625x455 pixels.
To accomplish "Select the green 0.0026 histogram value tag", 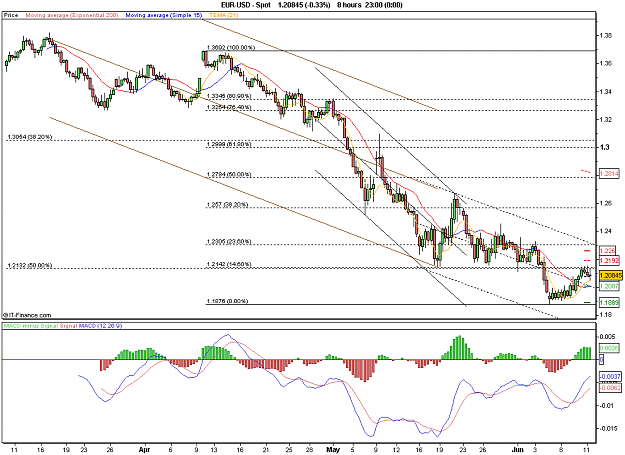I will pos(609,348).
